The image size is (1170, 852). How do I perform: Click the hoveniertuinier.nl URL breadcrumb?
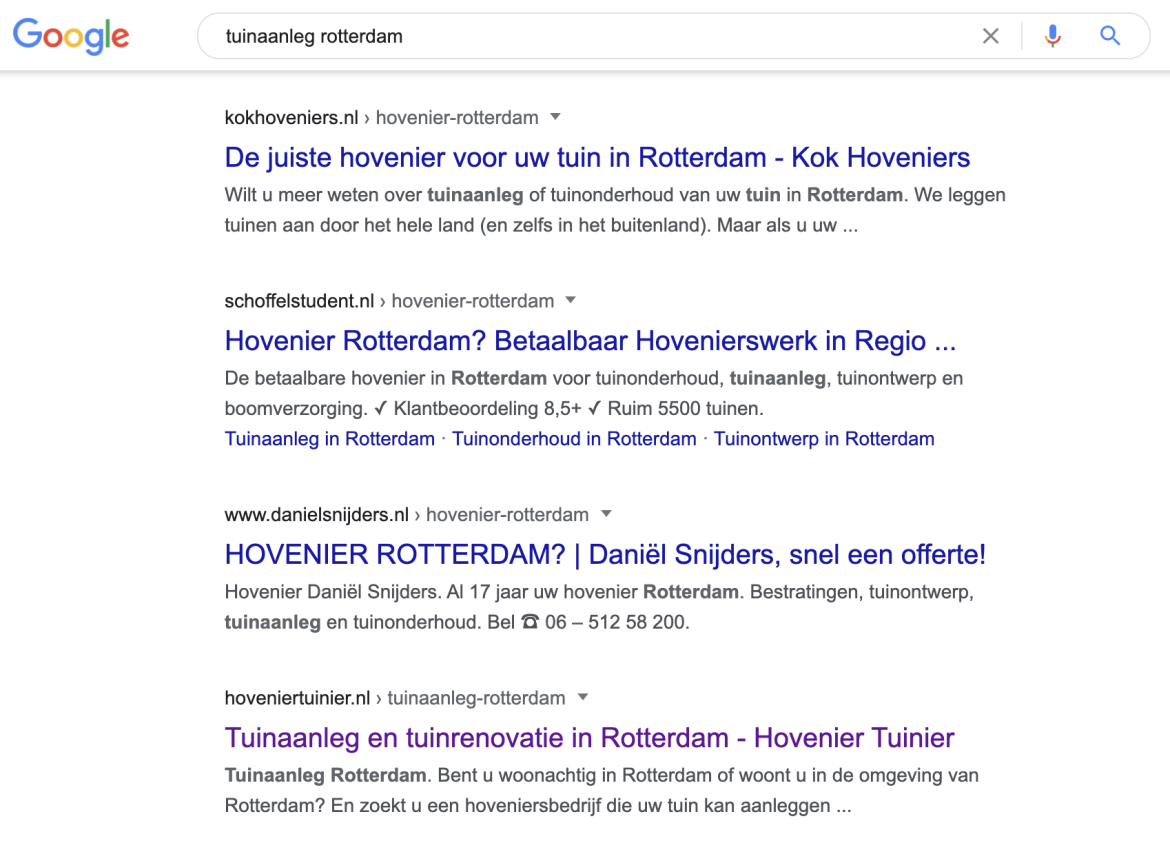395,698
